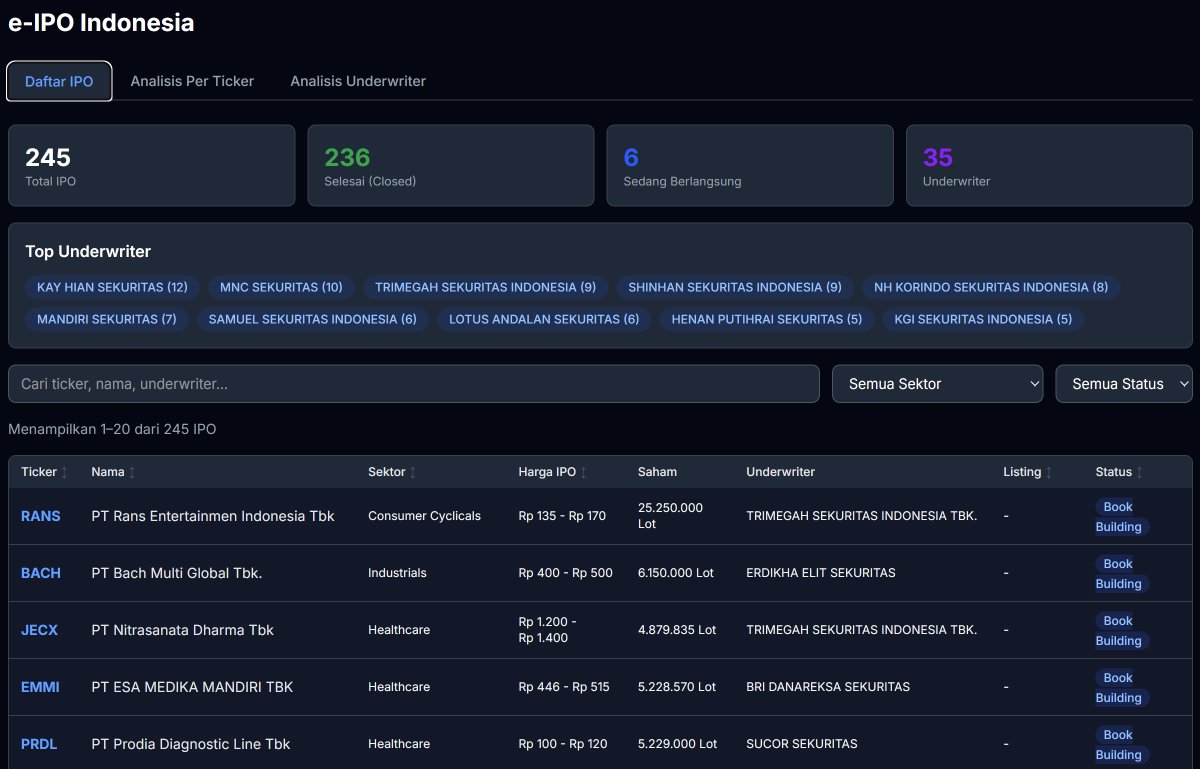Sort table by the Listing column sort icon

pyautogui.click(x=1049, y=472)
